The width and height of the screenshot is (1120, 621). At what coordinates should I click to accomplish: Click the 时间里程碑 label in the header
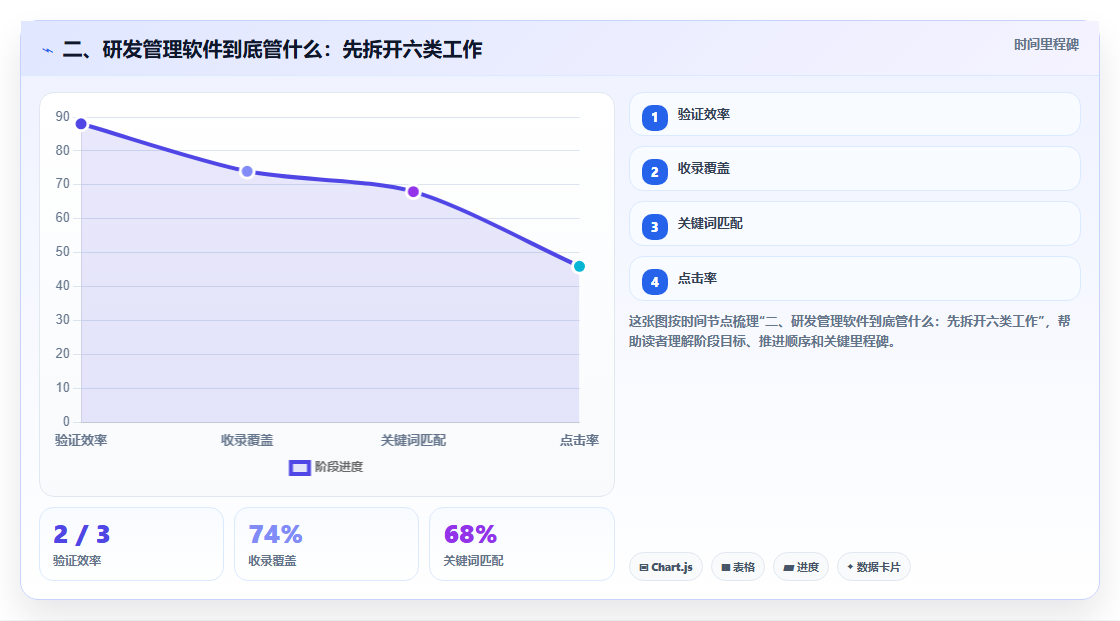[1046, 44]
